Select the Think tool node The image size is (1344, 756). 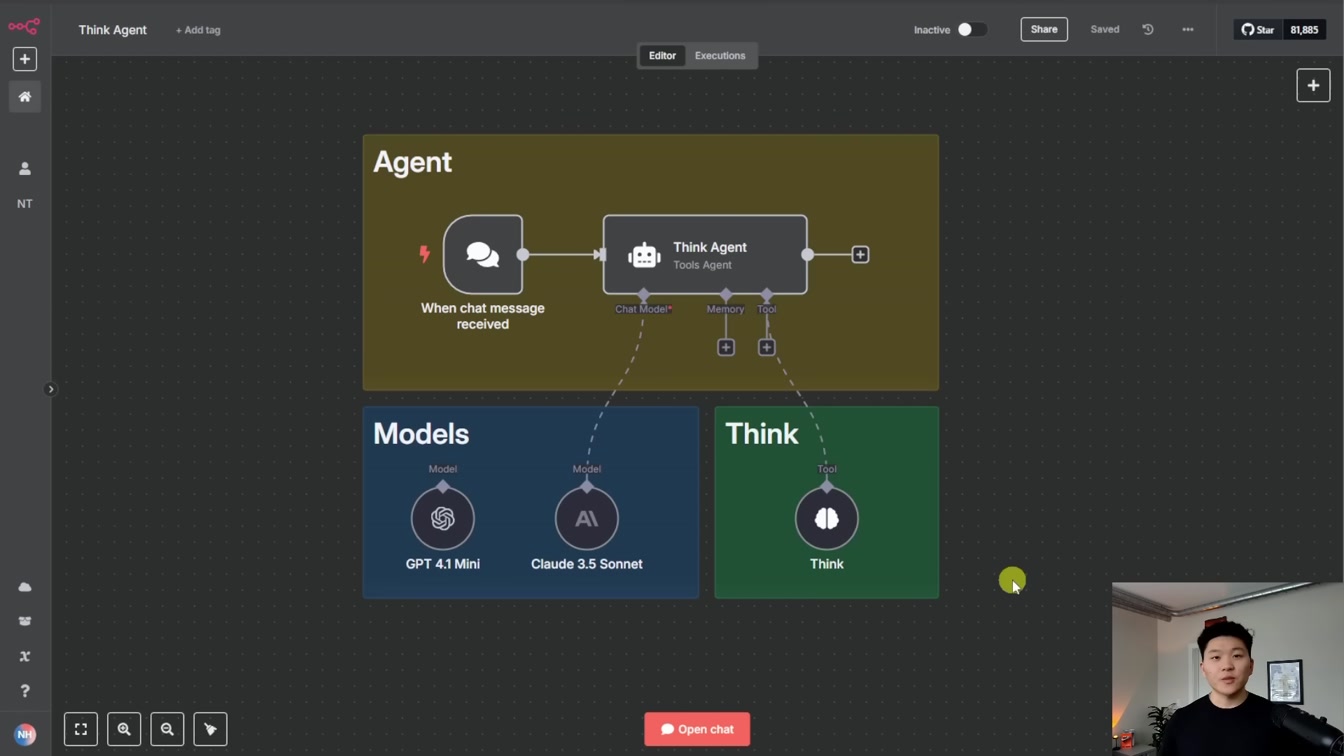(x=827, y=518)
